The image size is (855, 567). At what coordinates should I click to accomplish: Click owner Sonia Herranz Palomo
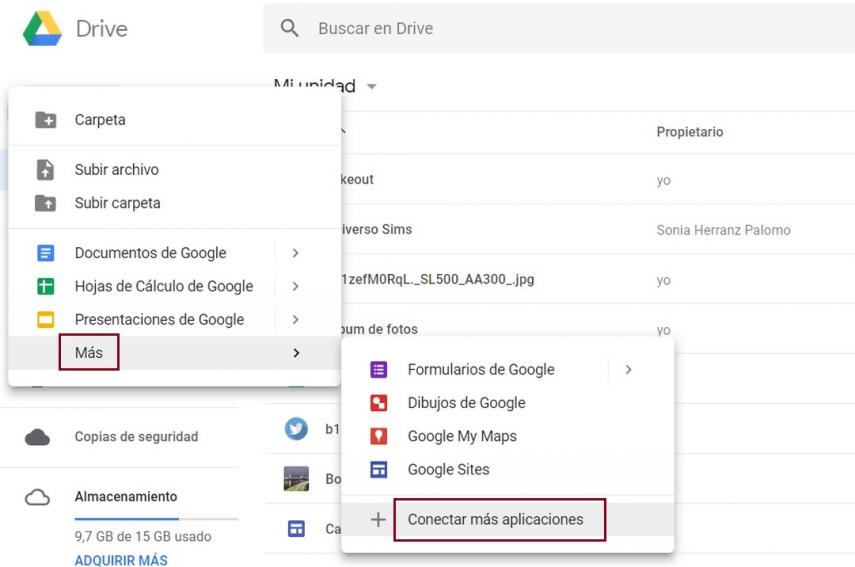click(724, 230)
